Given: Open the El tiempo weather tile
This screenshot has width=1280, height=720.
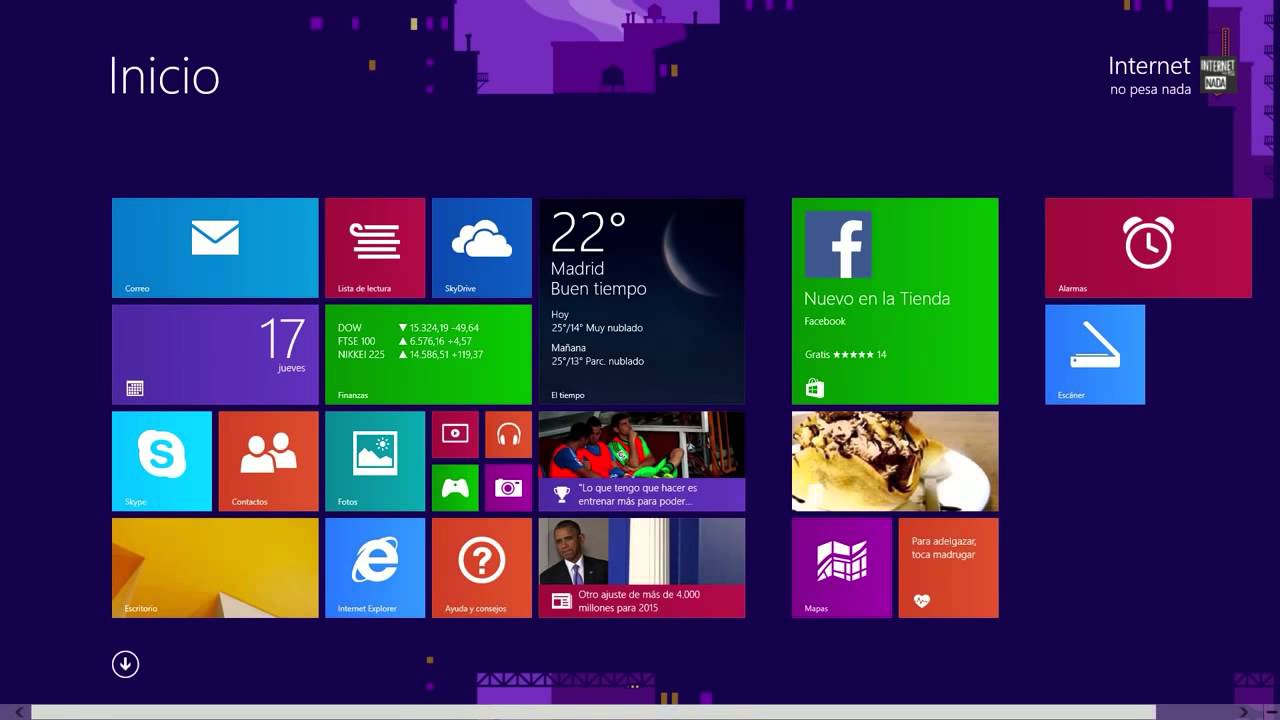Looking at the screenshot, I should [642, 301].
